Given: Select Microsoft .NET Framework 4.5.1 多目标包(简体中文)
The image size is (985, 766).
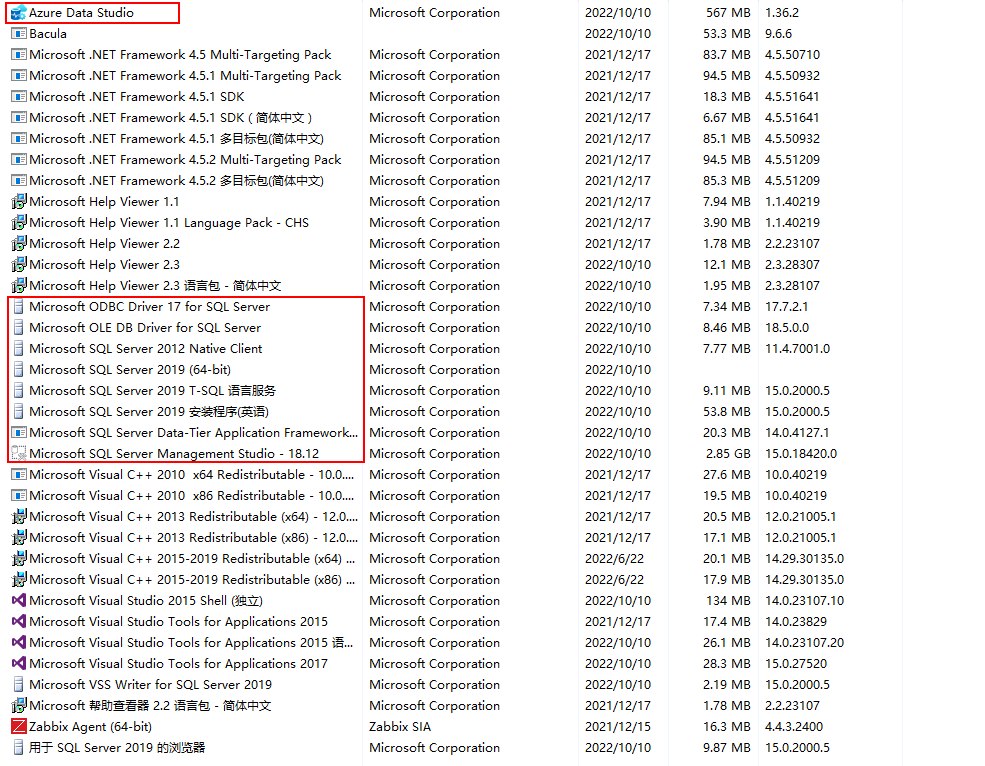Looking at the screenshot, I should tap(177, 139).
